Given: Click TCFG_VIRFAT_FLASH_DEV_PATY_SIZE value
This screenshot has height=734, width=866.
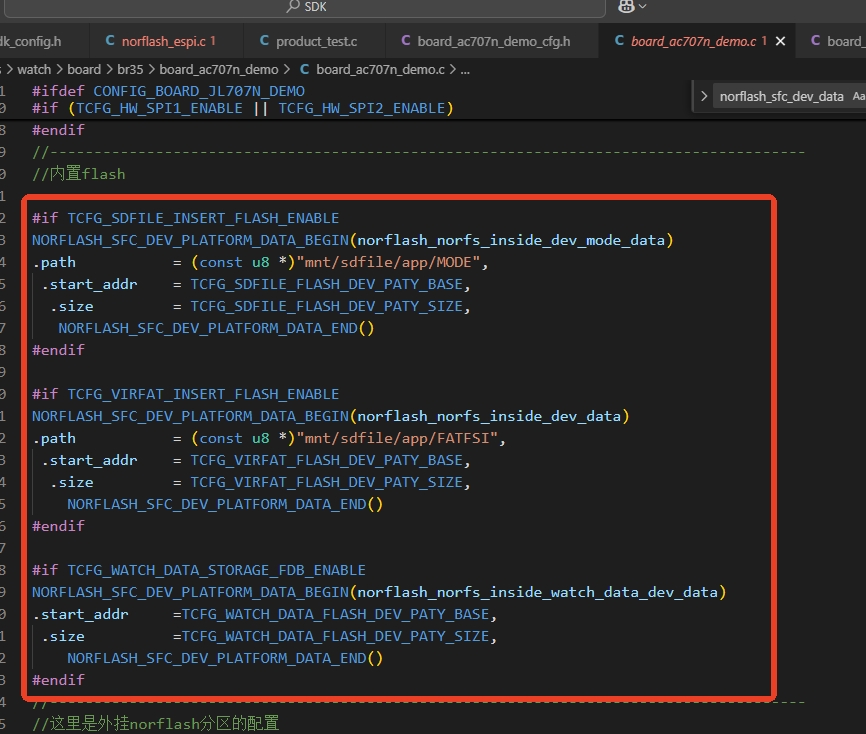Looking at the screenshot, I should pos(326,483).
